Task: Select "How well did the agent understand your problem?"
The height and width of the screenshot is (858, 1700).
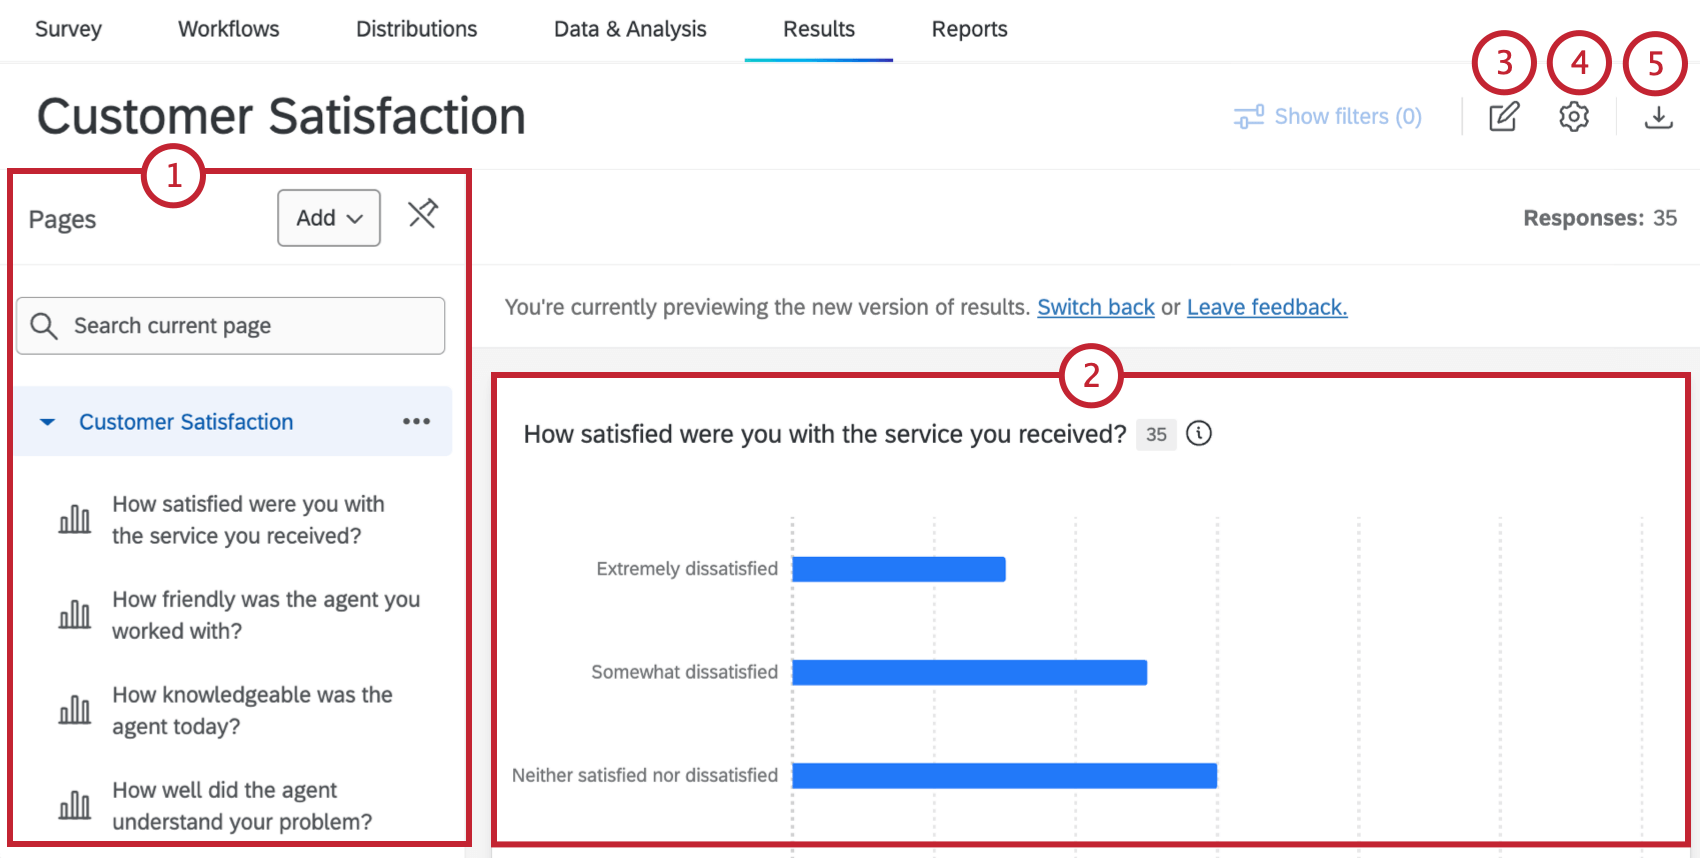Action: tap(241, 806)
